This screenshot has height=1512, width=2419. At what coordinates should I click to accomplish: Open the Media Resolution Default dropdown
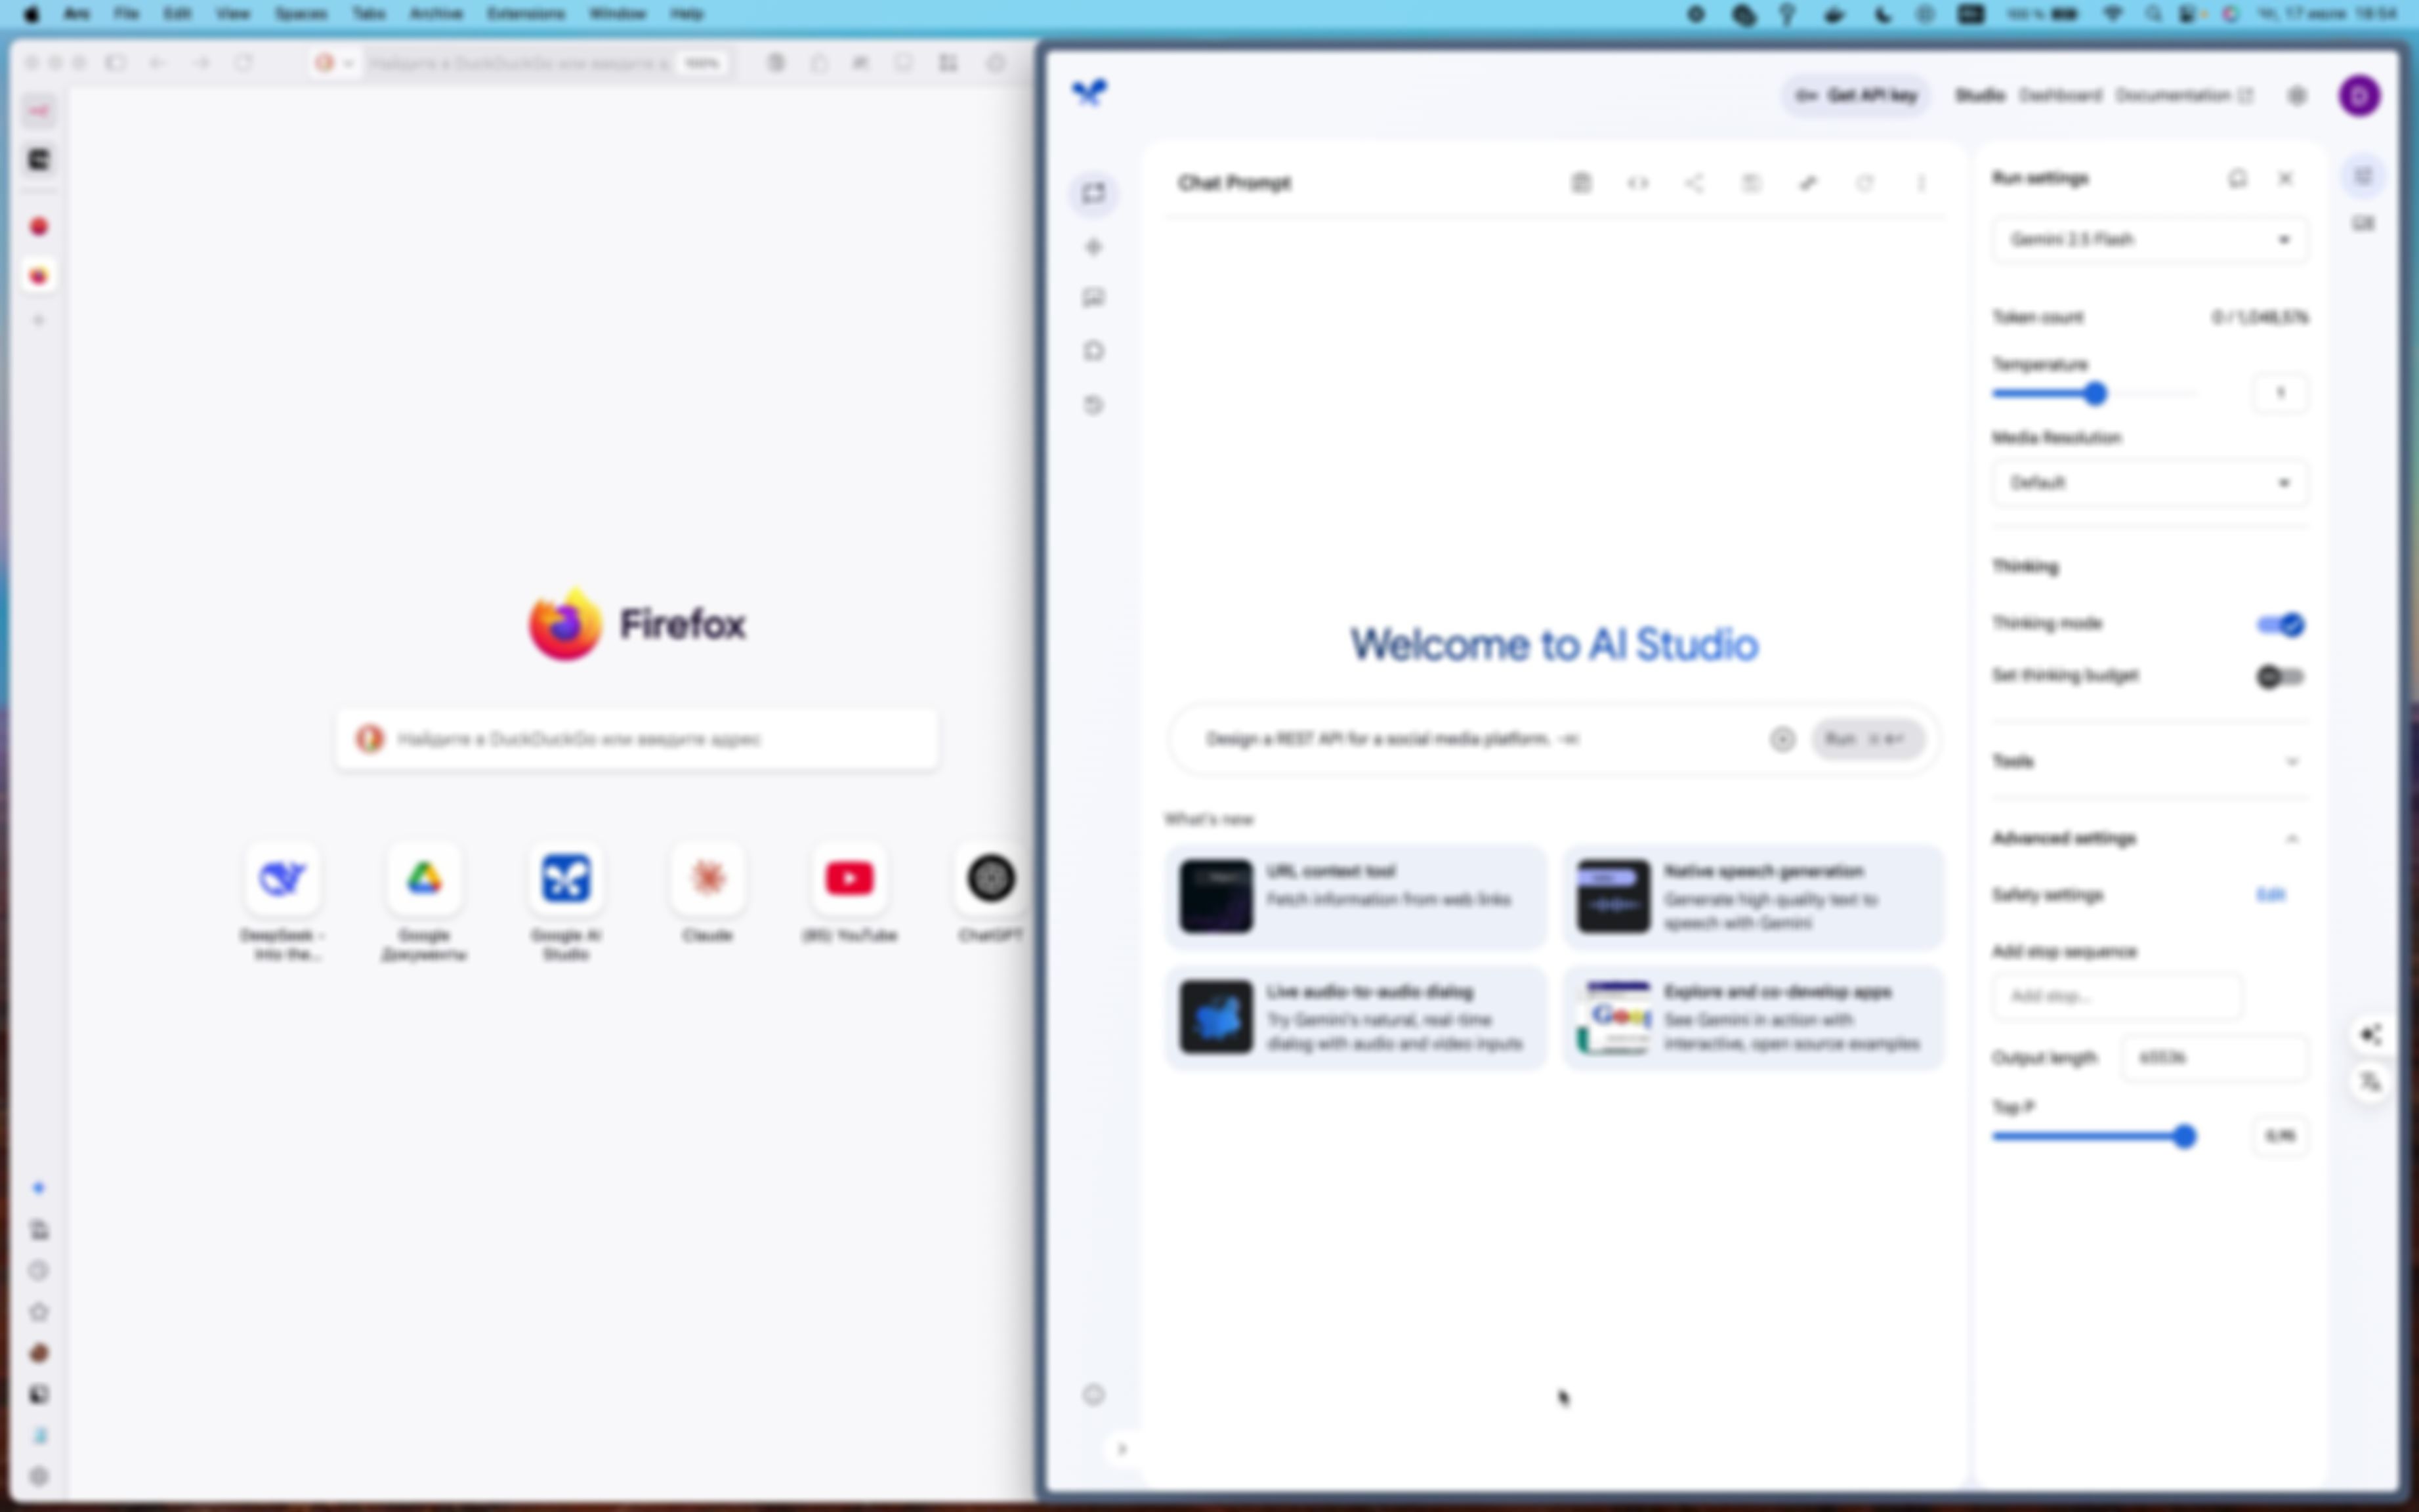coord(2149,483)
